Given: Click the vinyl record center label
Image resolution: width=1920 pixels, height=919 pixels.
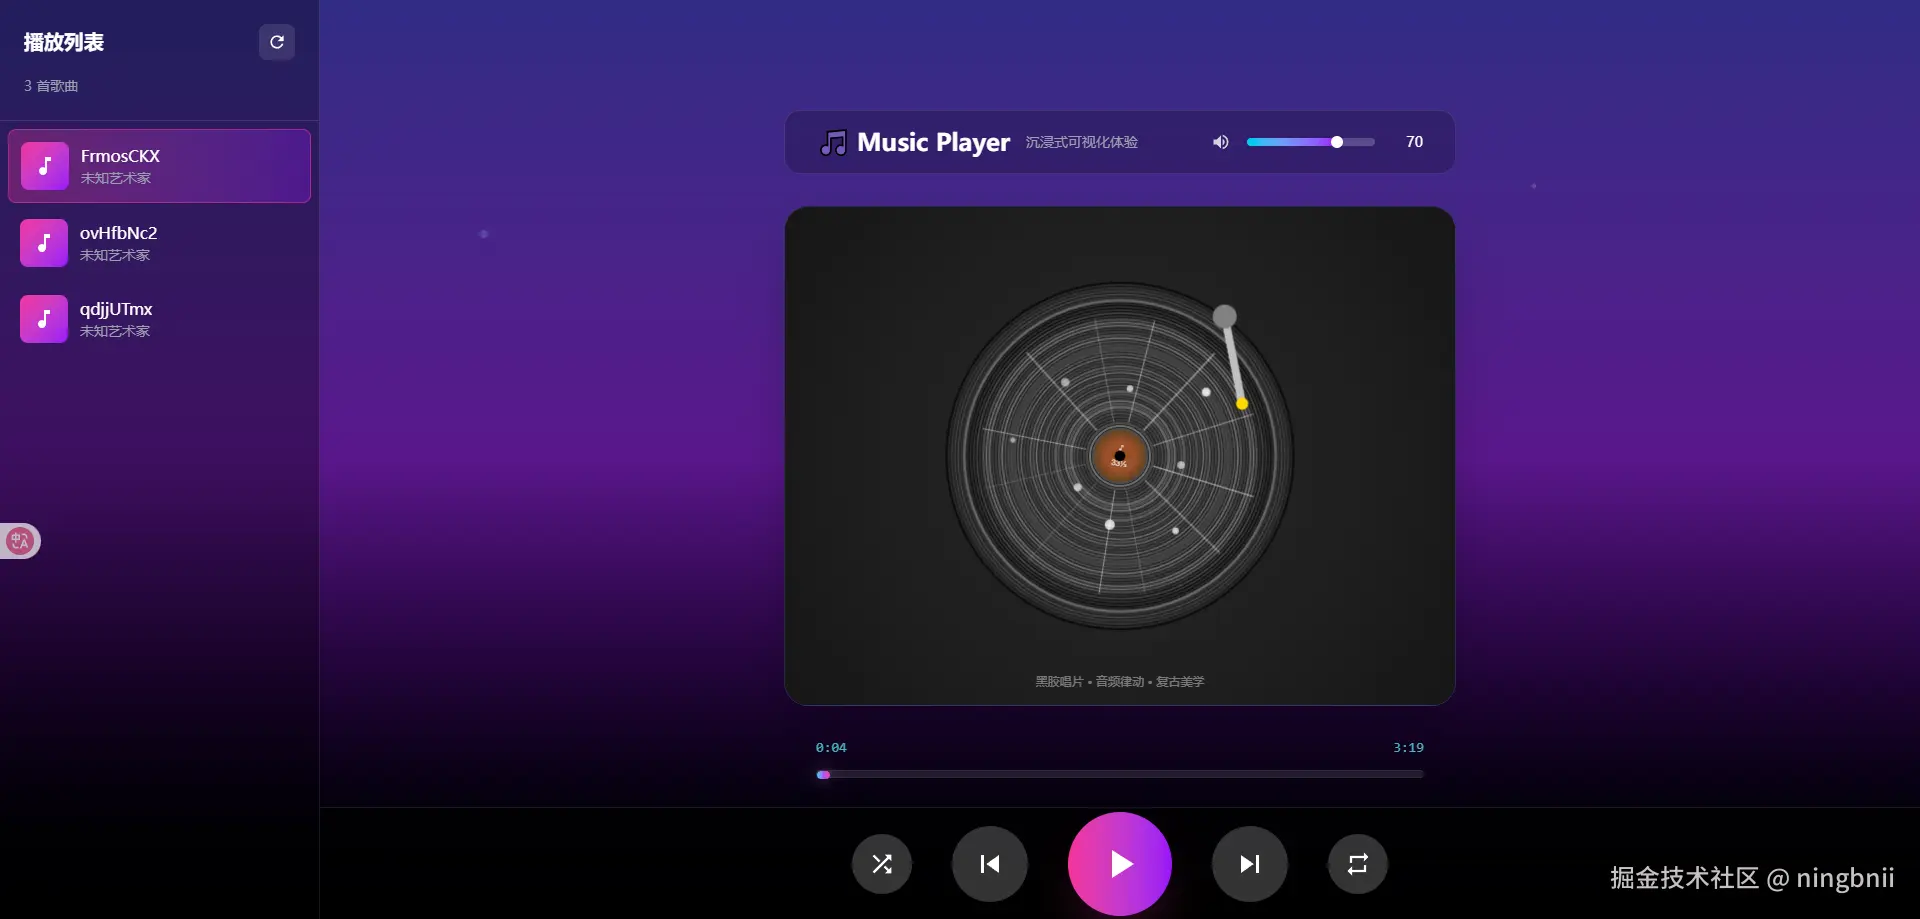Looking at the screenshot, I should tap(1120, 456).
